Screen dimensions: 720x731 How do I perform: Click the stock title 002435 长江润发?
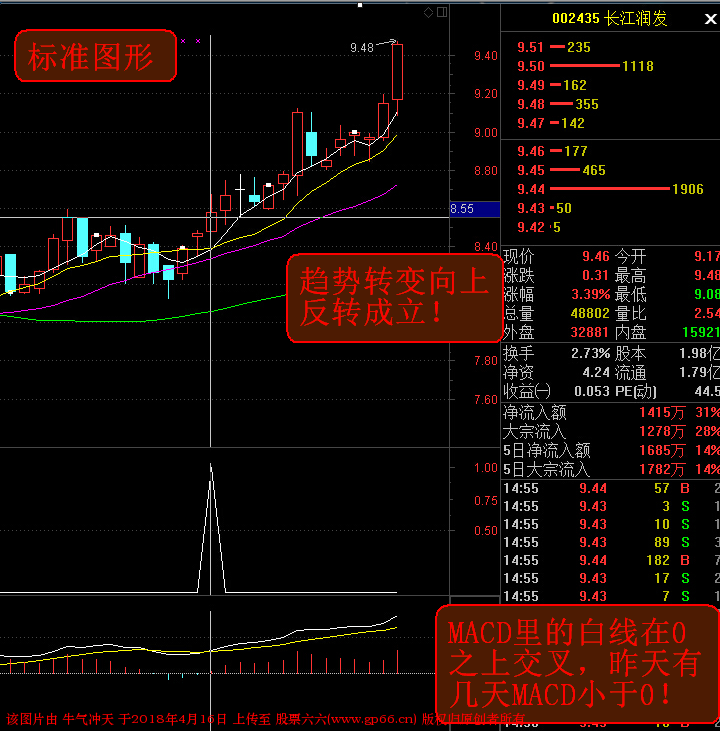click(x=609, y=18)
